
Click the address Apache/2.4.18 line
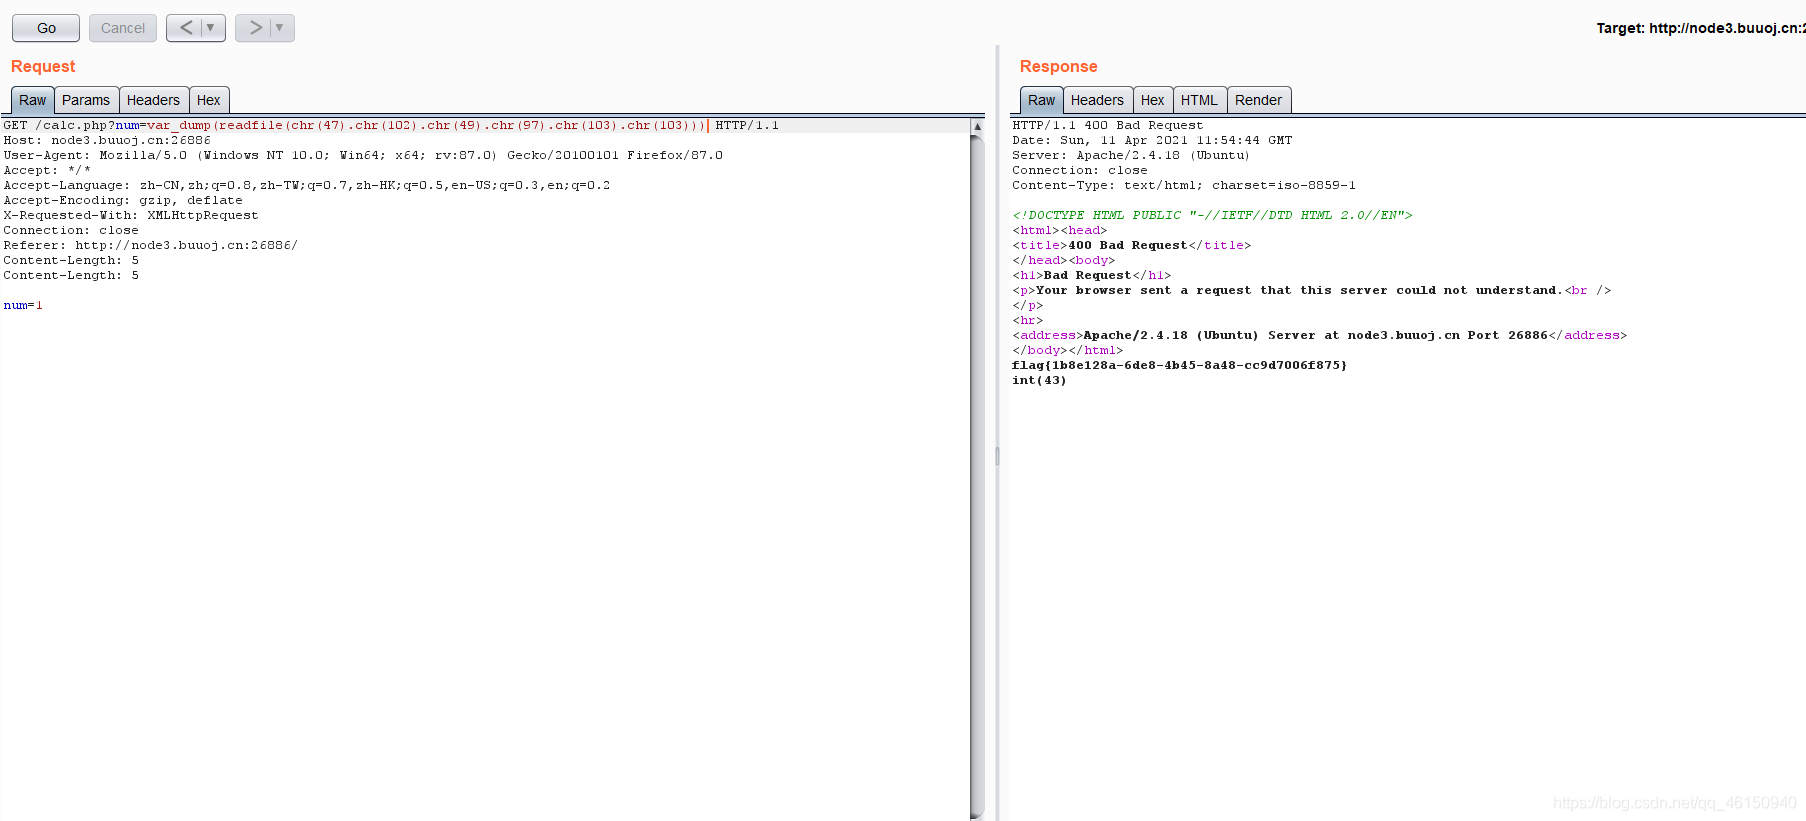(1320, 335)
